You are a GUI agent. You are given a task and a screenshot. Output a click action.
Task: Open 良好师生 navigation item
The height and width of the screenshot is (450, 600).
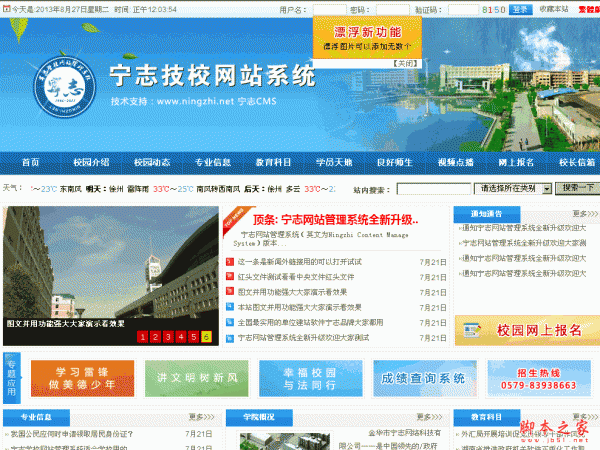point(395,162)
